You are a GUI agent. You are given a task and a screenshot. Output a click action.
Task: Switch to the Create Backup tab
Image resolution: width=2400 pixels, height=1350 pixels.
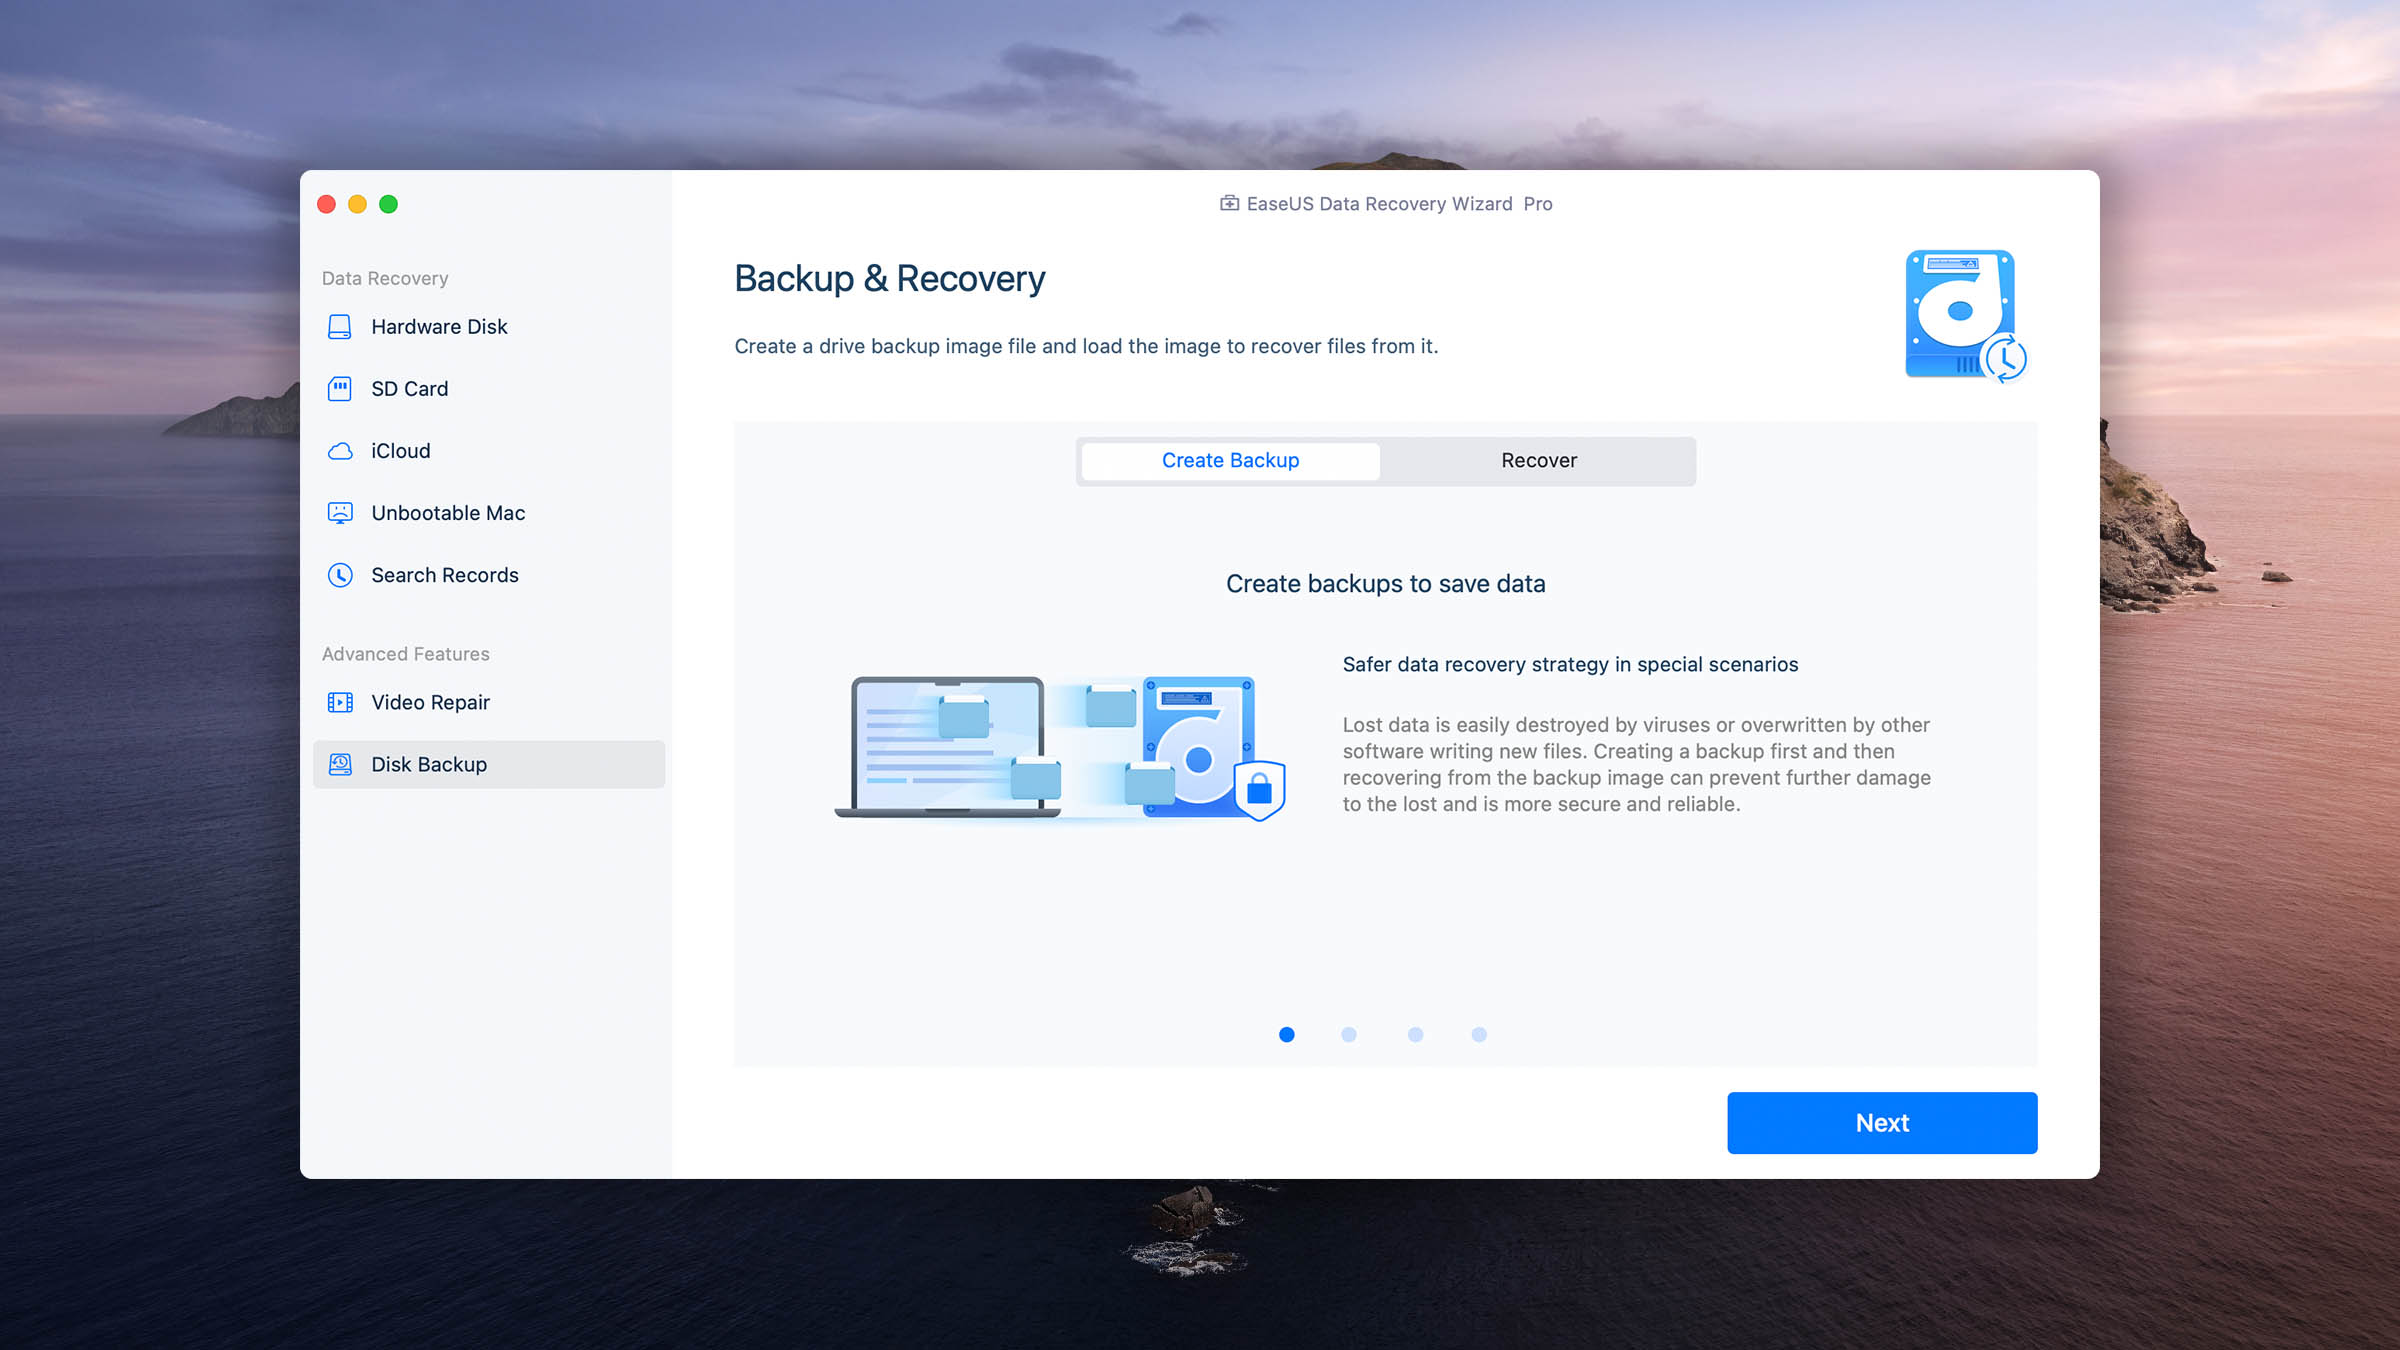1230,458
